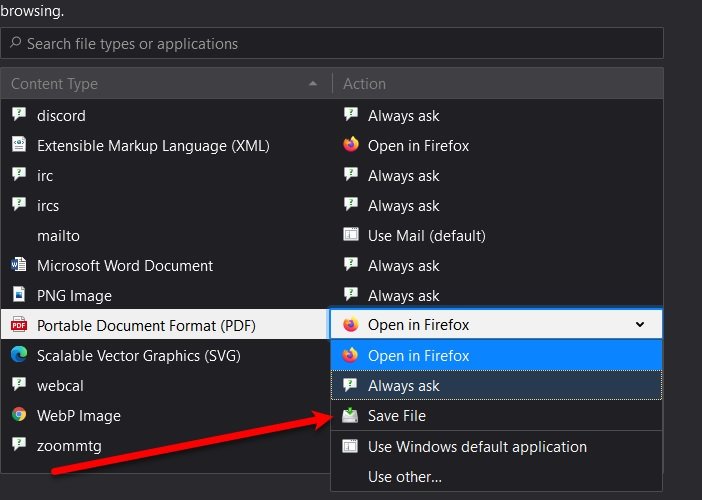This screenshot has height=500, width=702.
Task: Select the zoommtg content type row
Action: click(70, 446)
